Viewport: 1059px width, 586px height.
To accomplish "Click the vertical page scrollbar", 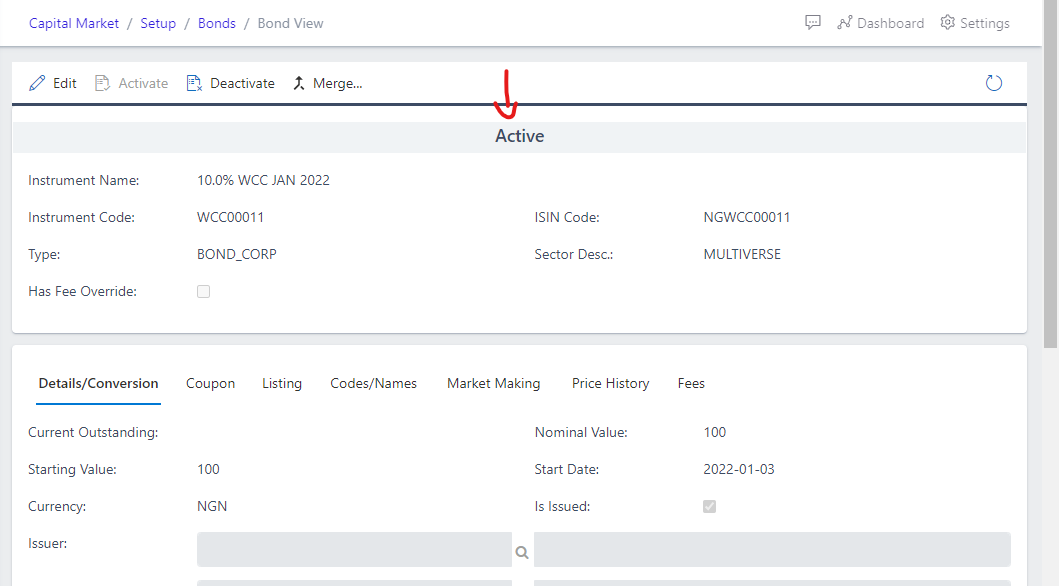I will (x=1050, y=200).
